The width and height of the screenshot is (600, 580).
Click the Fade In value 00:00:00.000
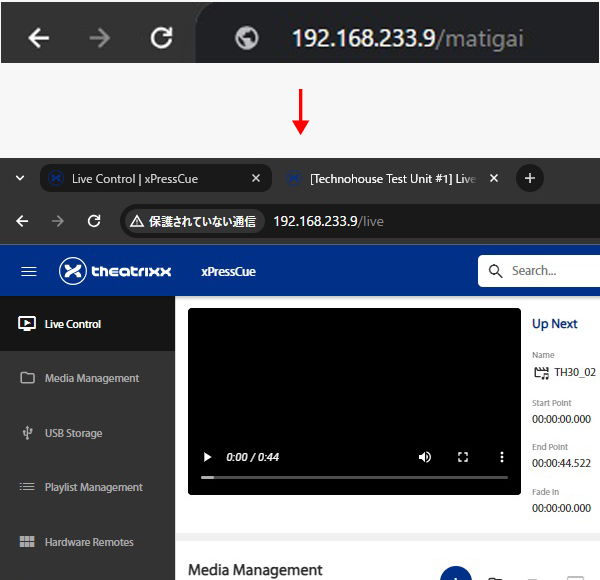click(561, 508)
